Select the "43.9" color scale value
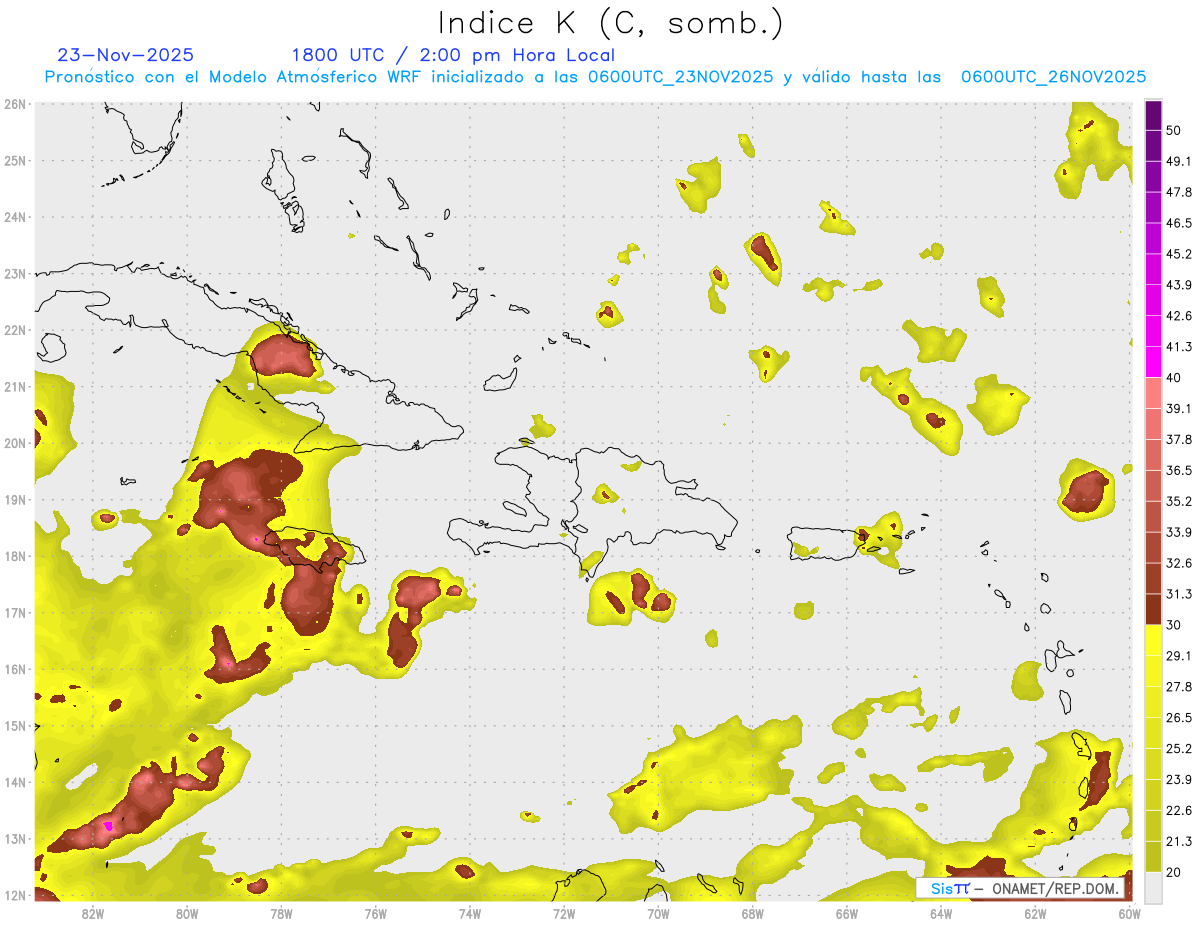Viewport: 1200px width, 927px height. [1178, 285]
